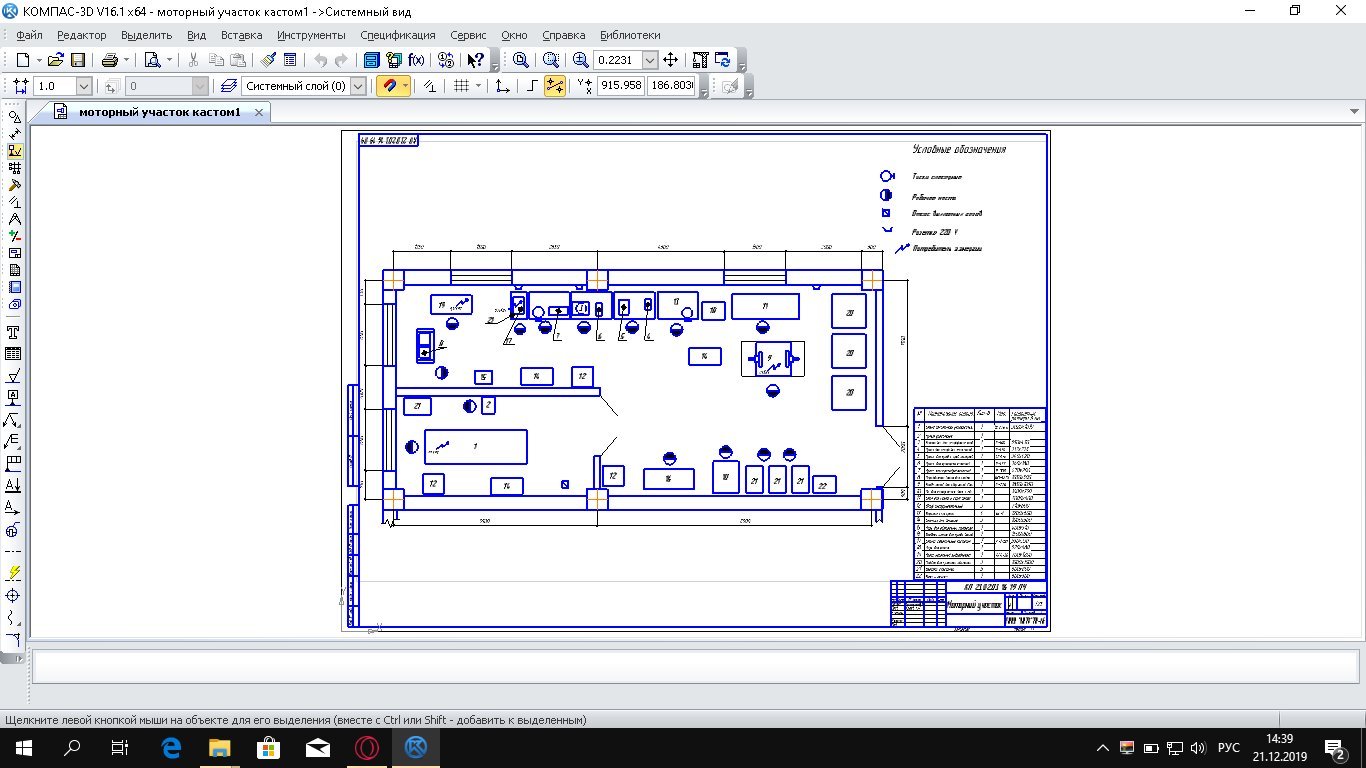This screenshot has height=768, width=1366.
Task: Click the Pan view crosshair-arrows icon
Action: (671, 60)
